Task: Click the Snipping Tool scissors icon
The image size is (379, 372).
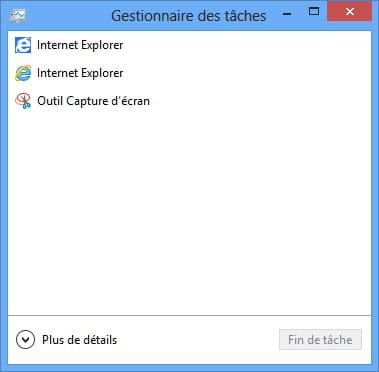Action: click(x=23, y=101)
